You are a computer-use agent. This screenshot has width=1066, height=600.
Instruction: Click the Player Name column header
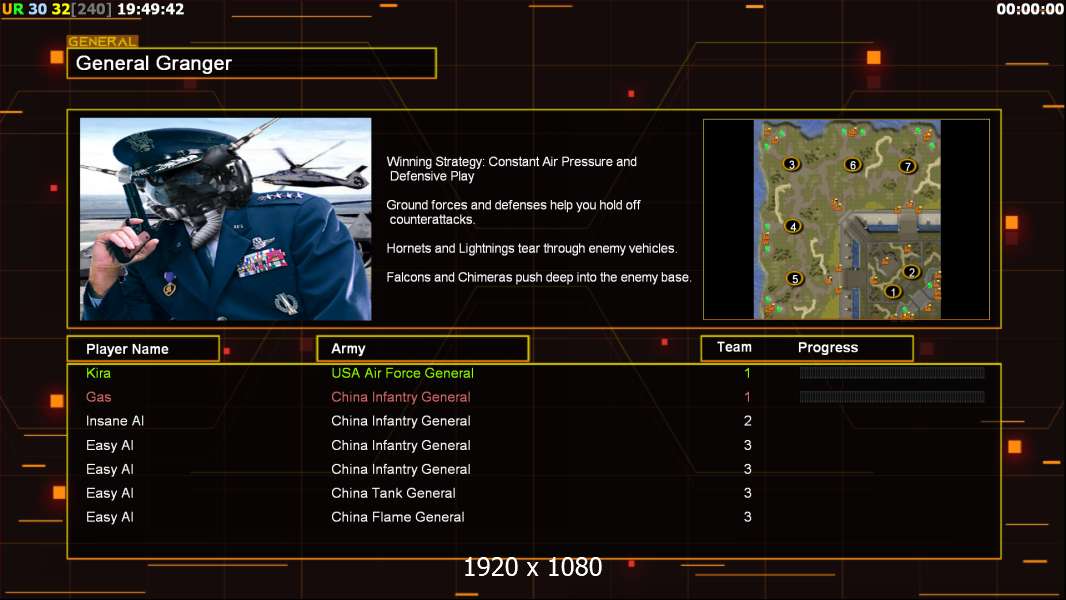143,349
